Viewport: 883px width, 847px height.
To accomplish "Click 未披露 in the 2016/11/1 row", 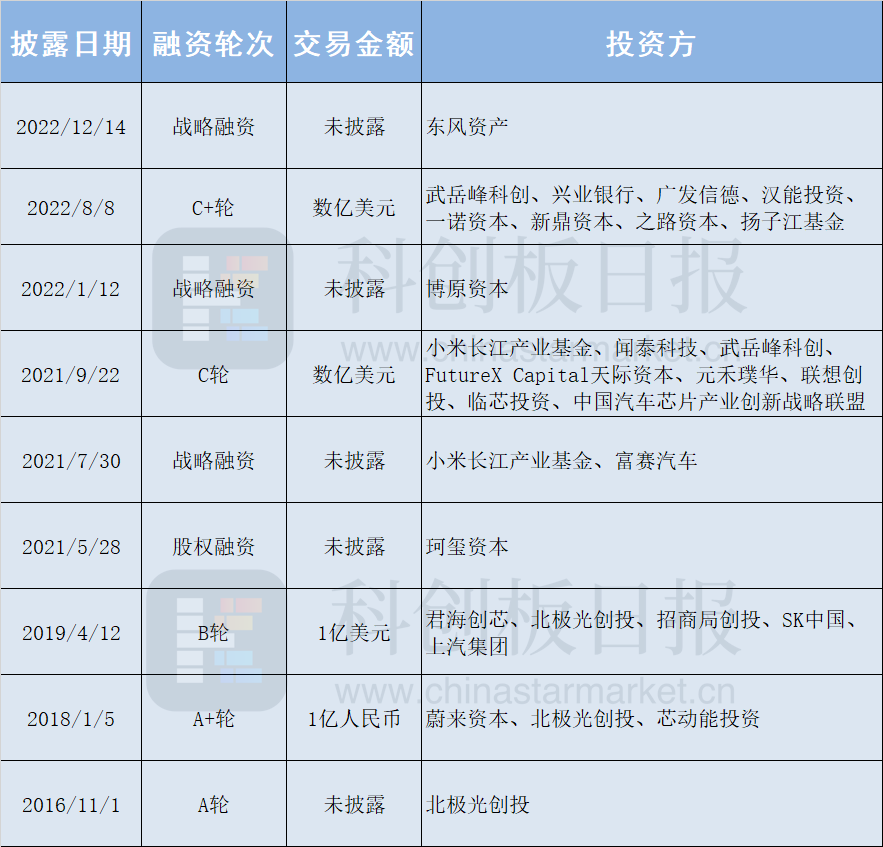I will 354,805.
